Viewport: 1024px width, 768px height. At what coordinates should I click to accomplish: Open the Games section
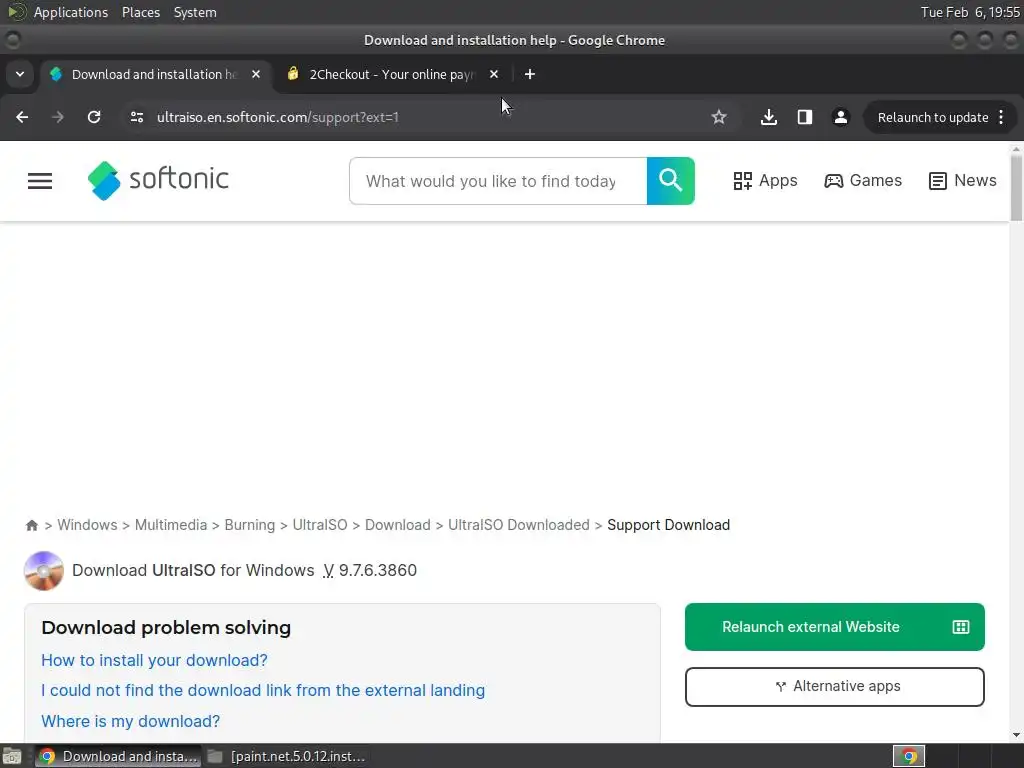[863, 180]
